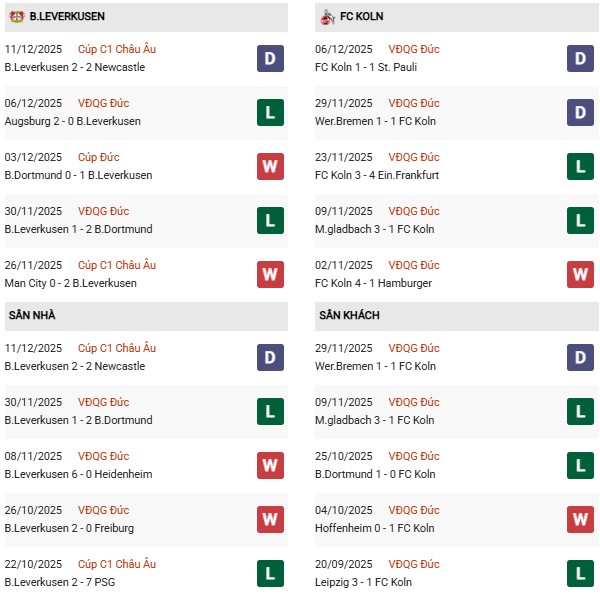Image resolution: width=600 pixels, height=596 pixels.
Task: Click the D badge for Leverkusen 2-2 Newcastle at top
Action: point(270,59)
